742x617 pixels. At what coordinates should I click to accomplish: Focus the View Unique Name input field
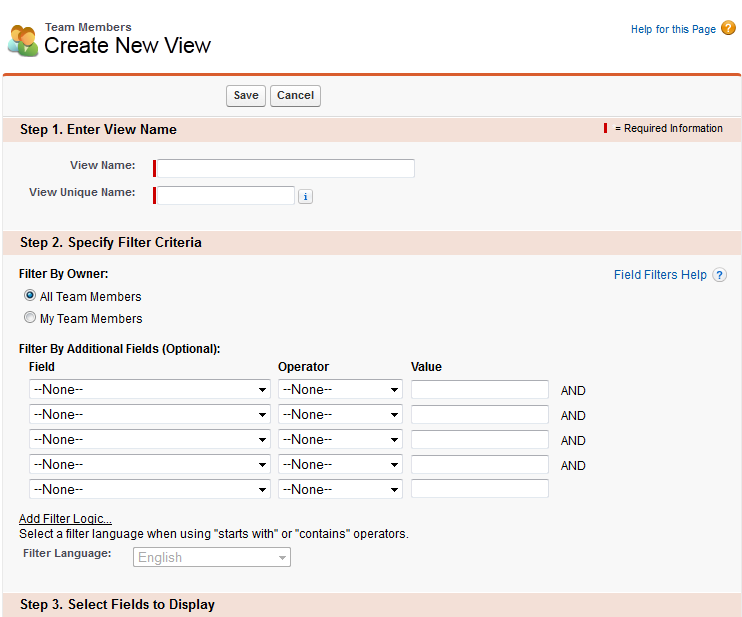[x=225, y=195]
